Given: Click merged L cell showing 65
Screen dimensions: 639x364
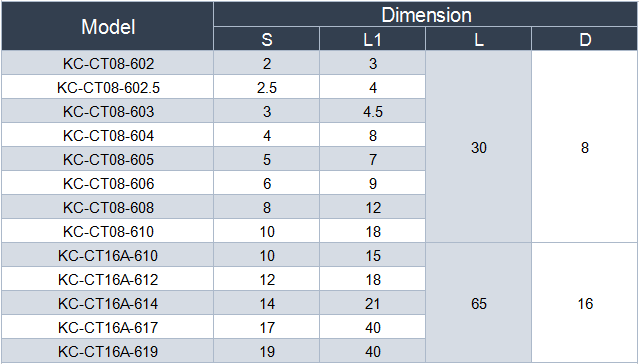Looking at the screenshot, I should (478, 303).
